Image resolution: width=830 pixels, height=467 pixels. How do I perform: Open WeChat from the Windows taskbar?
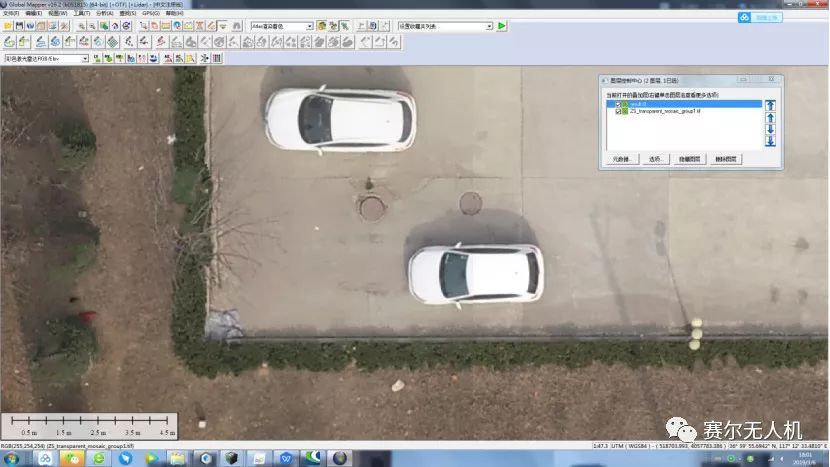tap(72, 459)
